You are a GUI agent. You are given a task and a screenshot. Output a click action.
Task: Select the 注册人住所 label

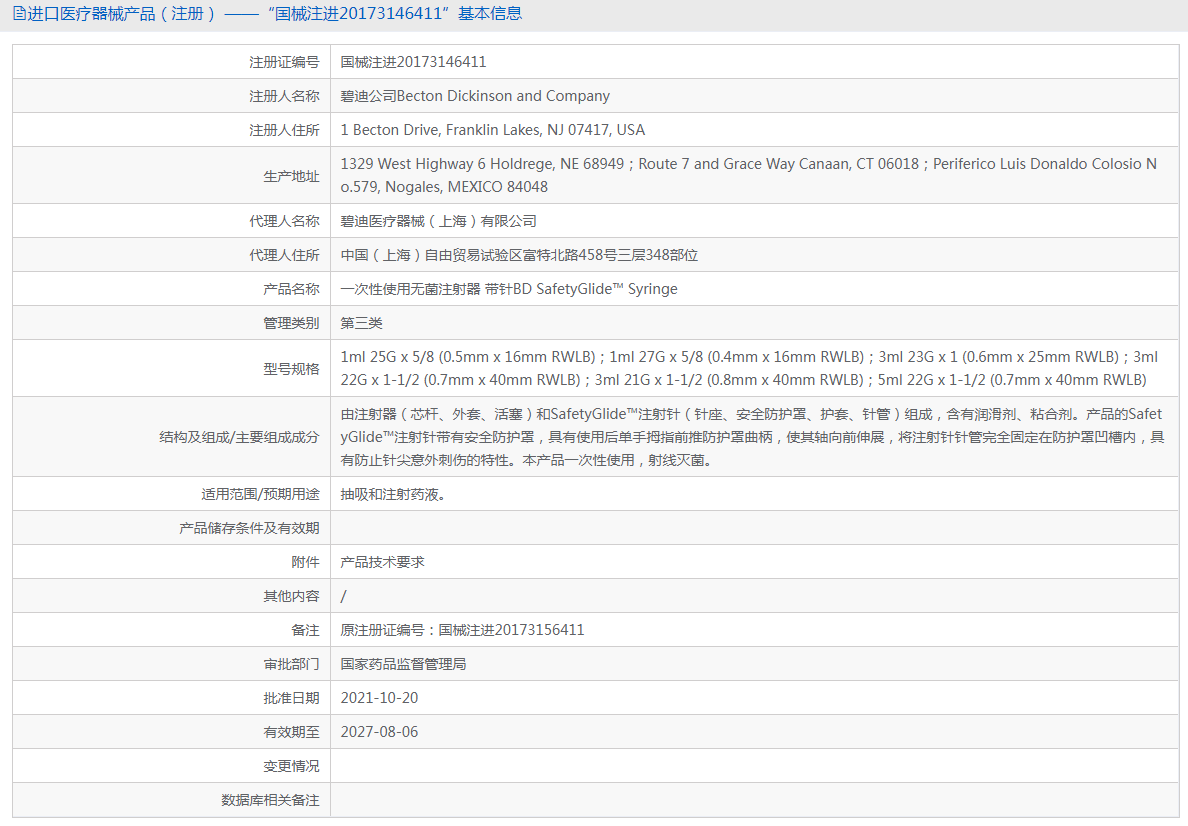284,130
